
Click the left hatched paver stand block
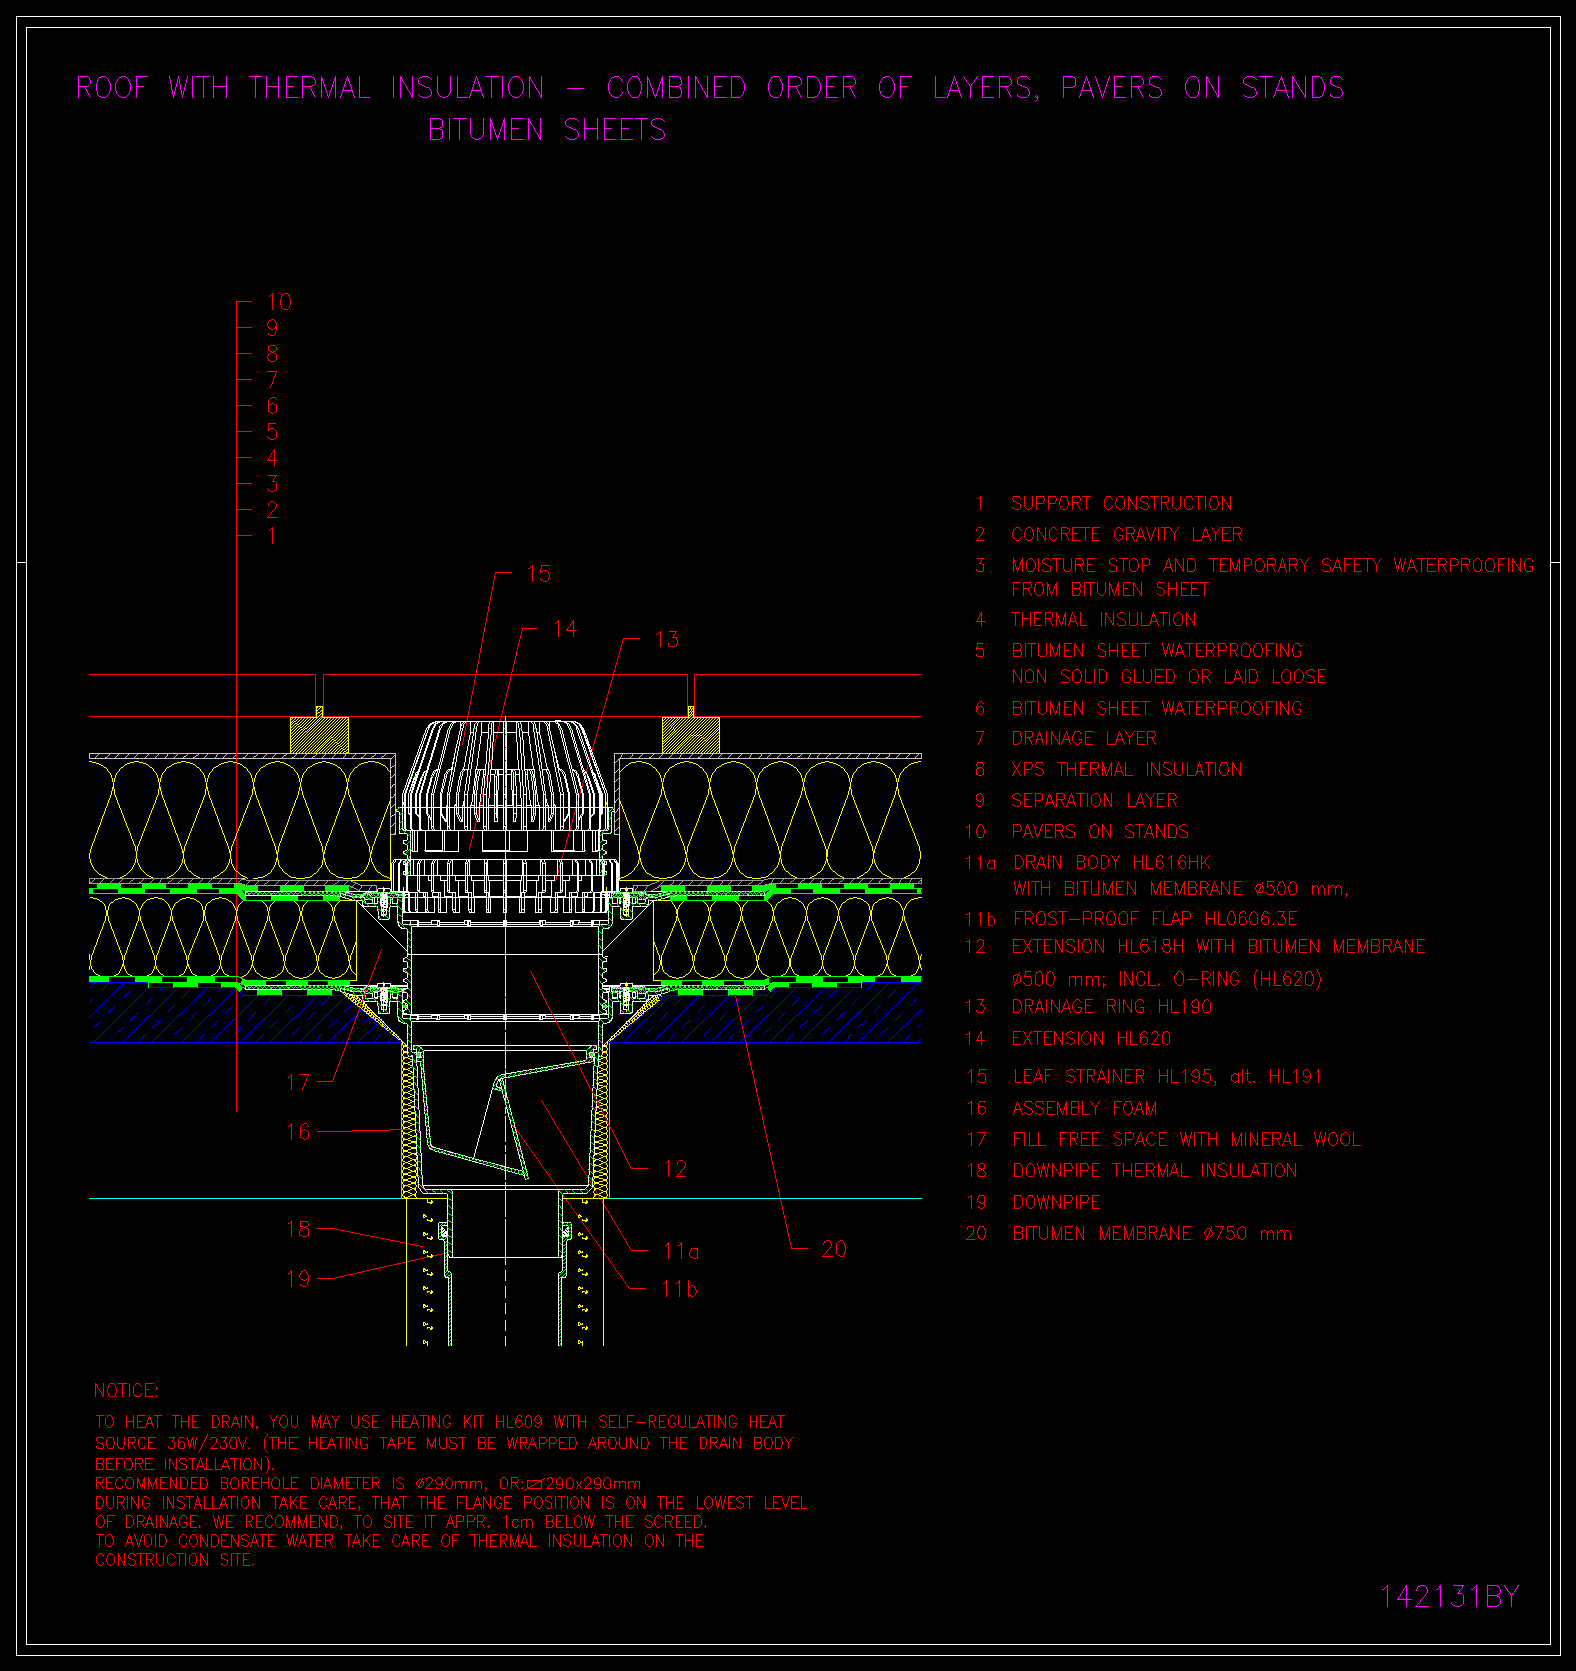click(319, 735)
